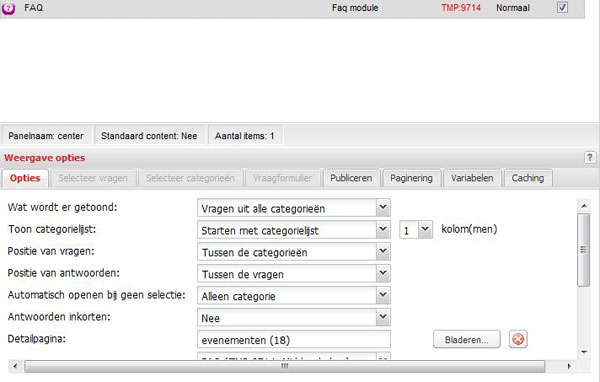Click the 'Panelnaam: center' status entry
The width and height of the screenshot is (600, 382).
click(46, 136)
